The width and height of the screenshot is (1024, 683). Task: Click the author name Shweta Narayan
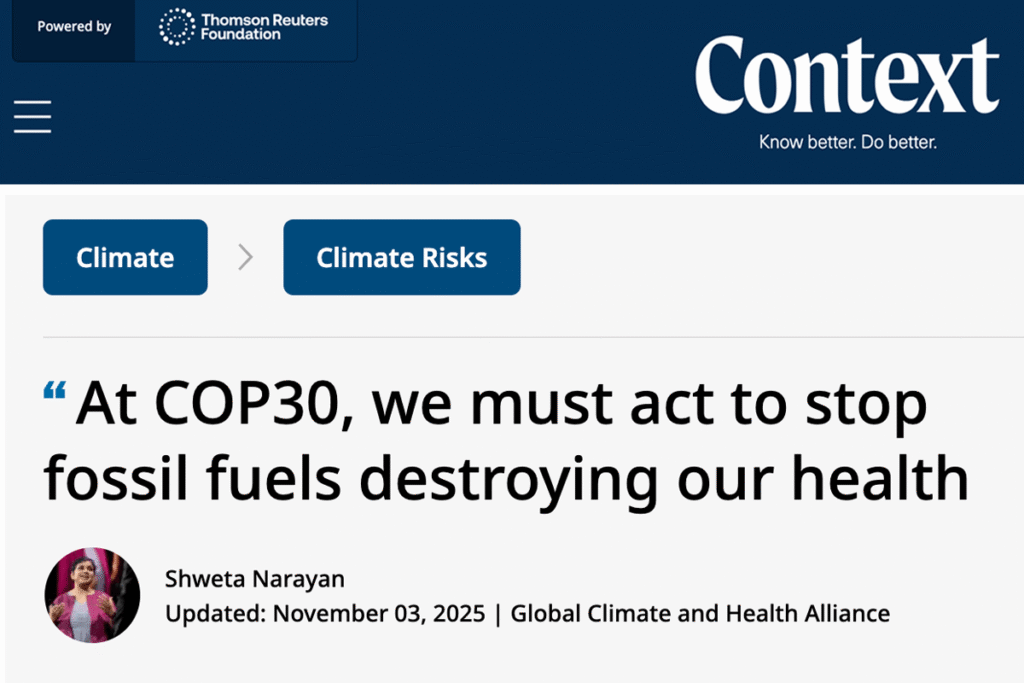254,578
